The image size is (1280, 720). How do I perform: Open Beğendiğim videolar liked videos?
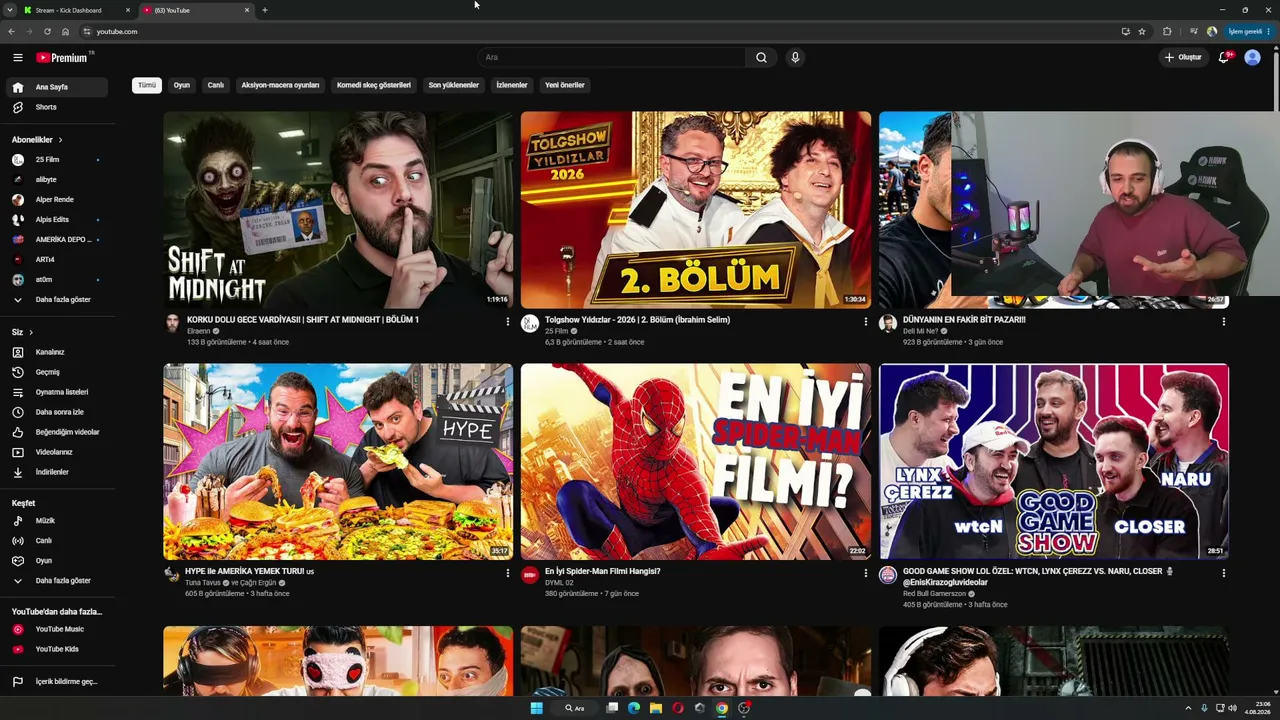tap(57, 432)
